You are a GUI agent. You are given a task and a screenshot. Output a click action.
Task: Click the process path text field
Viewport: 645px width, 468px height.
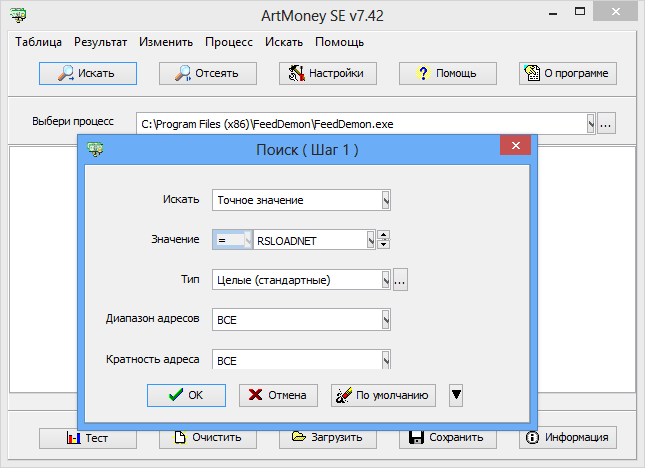[x=362, y=124]
